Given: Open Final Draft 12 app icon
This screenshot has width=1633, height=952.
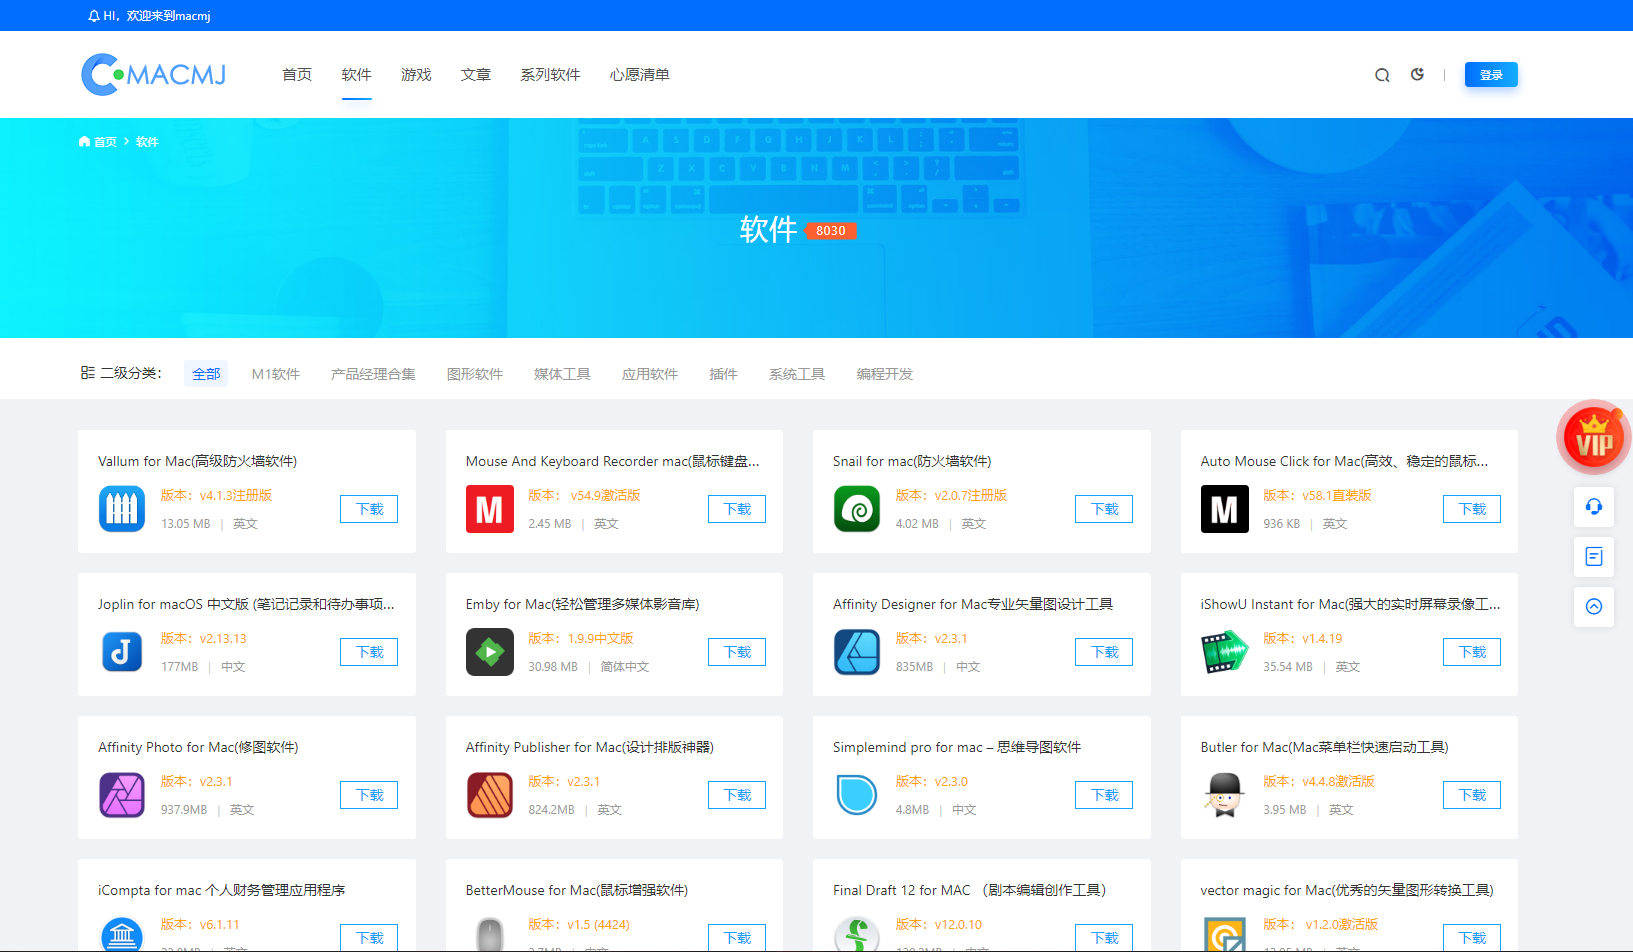Looking at the screenshot, I should [857, 934].
